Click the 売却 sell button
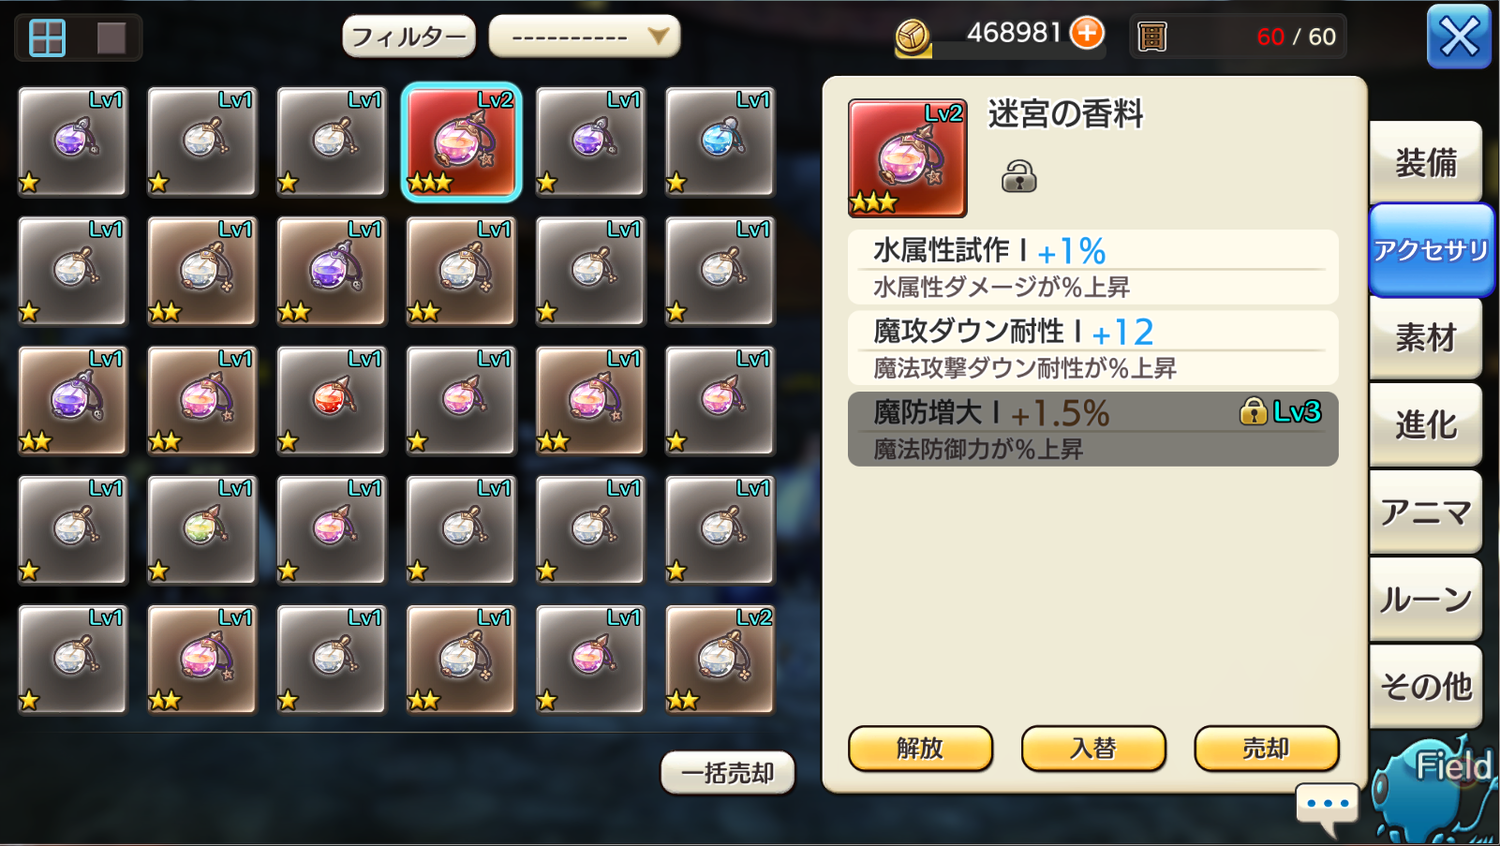Image resolution: width=1500 pixels, height=846 pixels. pyautogui.click(x=1266, y=748)
